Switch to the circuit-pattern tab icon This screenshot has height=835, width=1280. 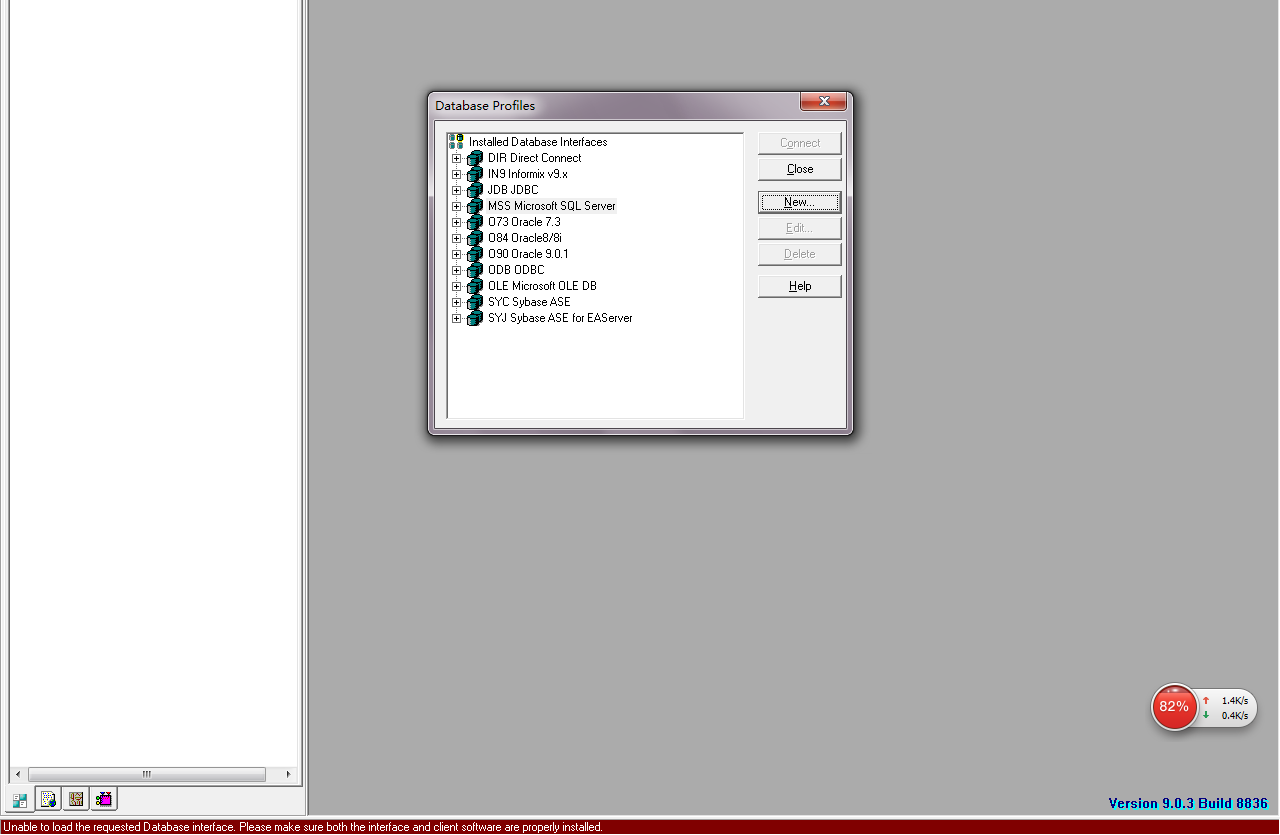coord(76,799)
